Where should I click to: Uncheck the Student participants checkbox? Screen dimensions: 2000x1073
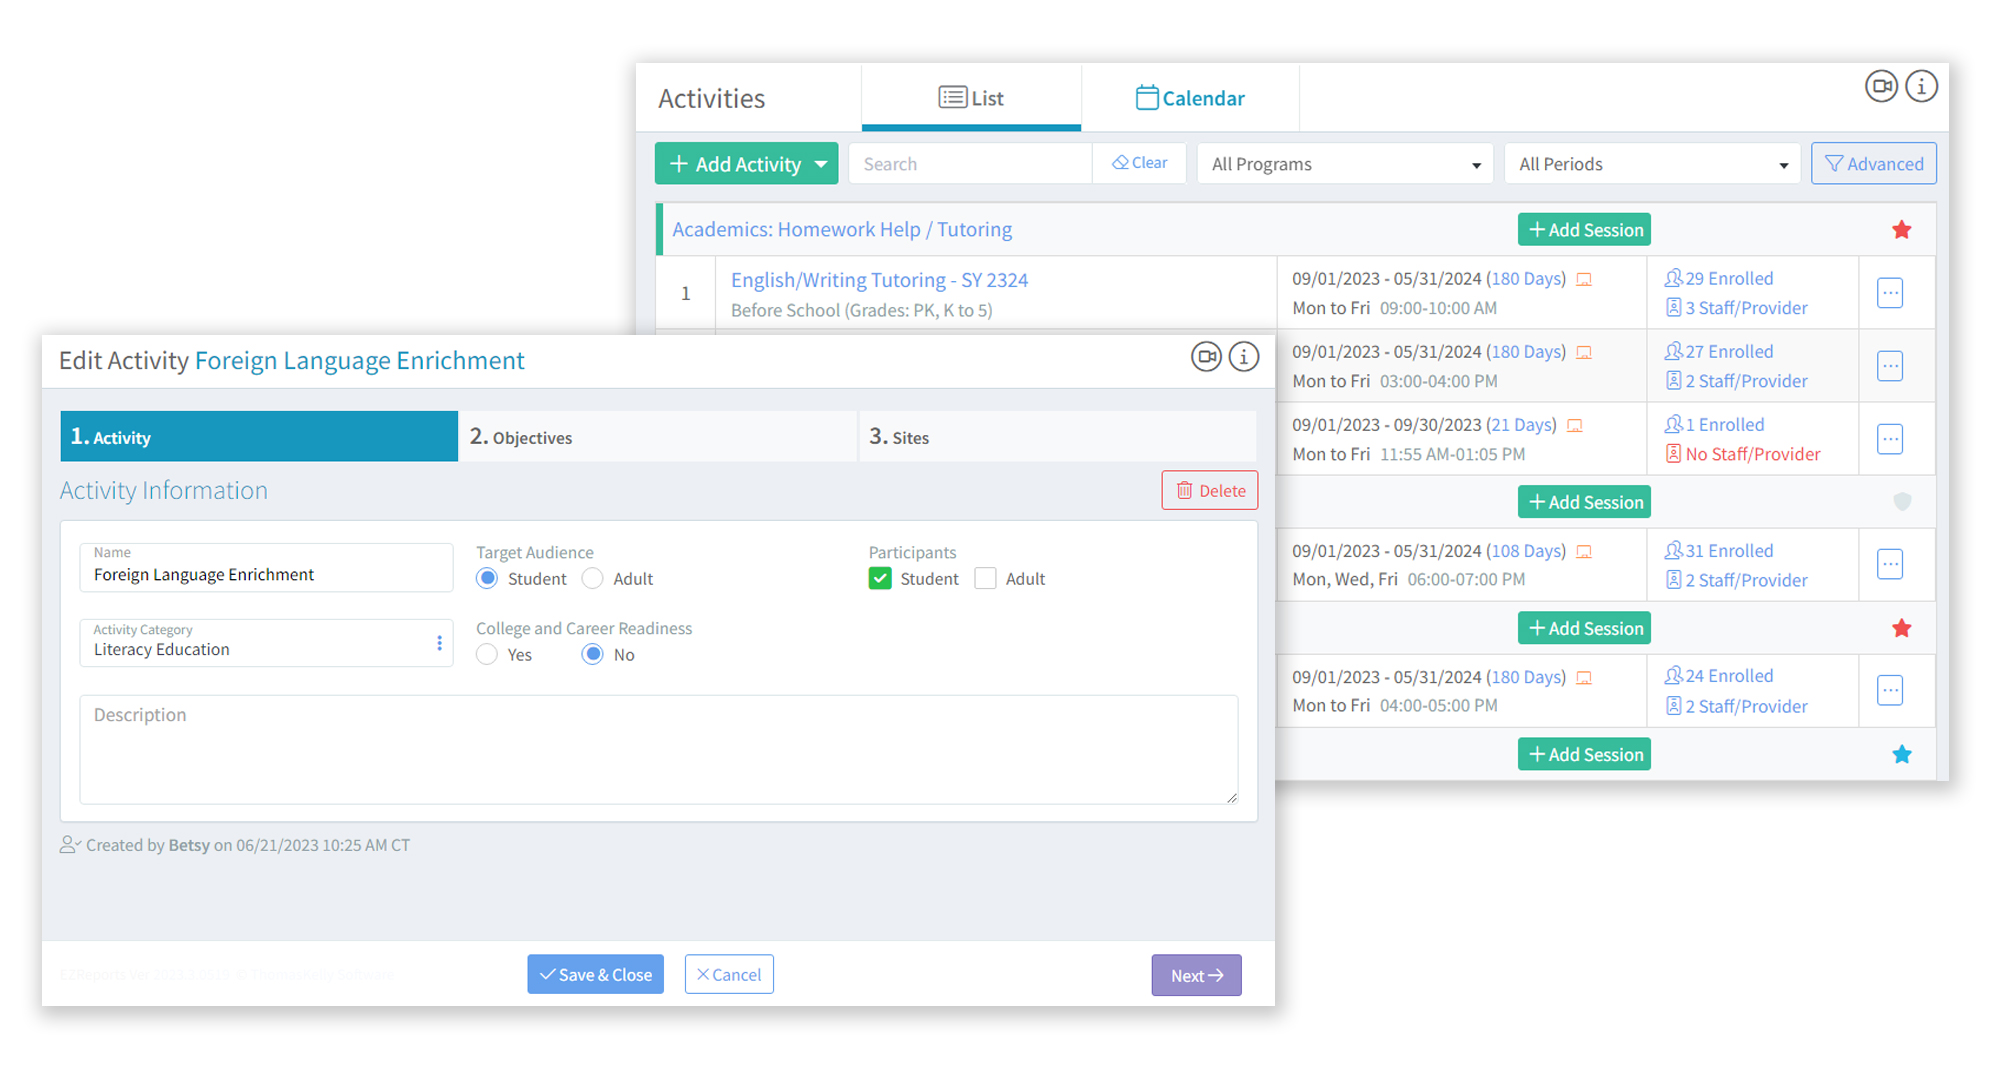click(880, 579)
